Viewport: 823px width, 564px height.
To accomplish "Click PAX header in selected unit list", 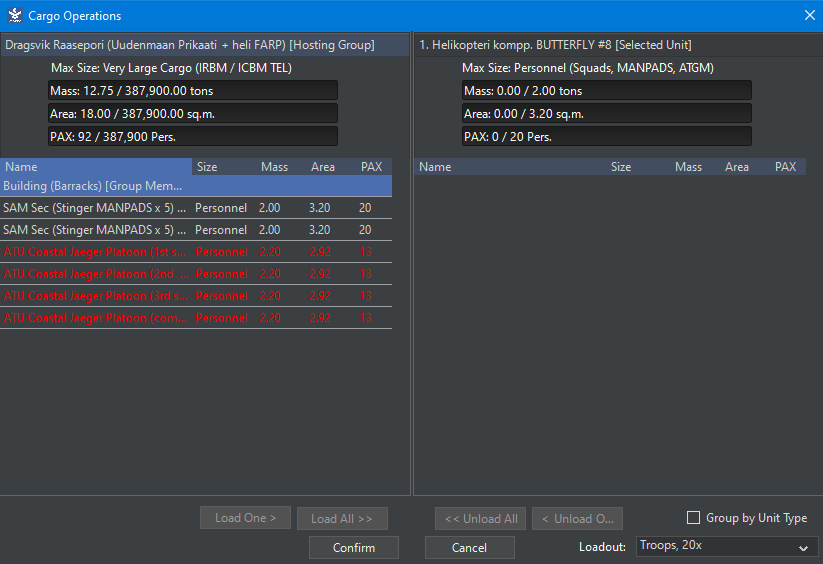I will point(788,166).
